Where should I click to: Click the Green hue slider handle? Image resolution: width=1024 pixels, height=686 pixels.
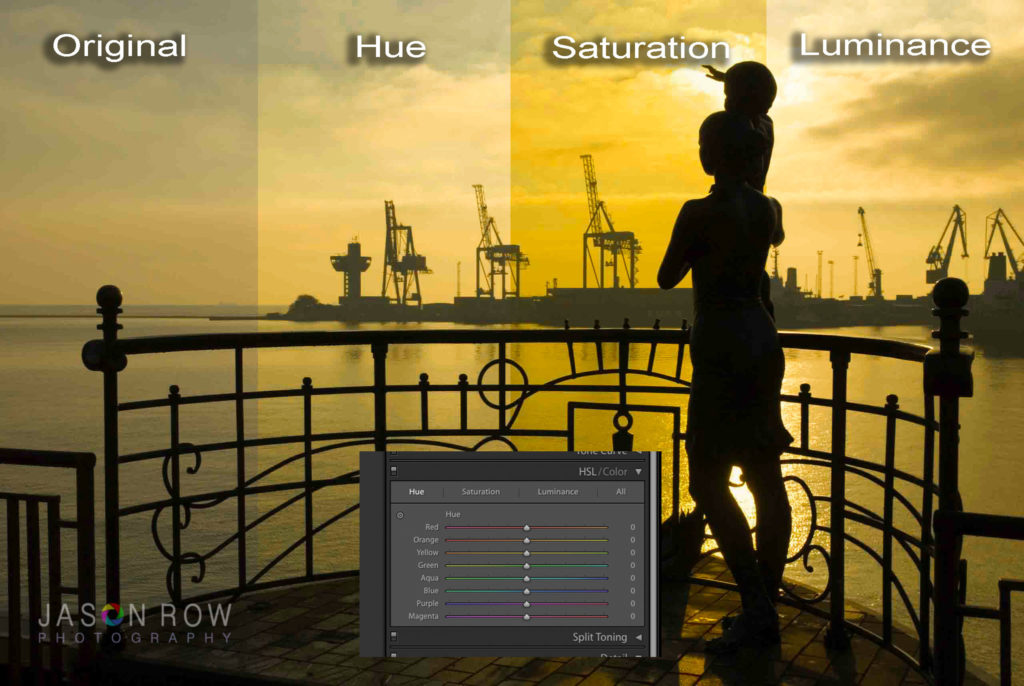[x=526, y=565]
